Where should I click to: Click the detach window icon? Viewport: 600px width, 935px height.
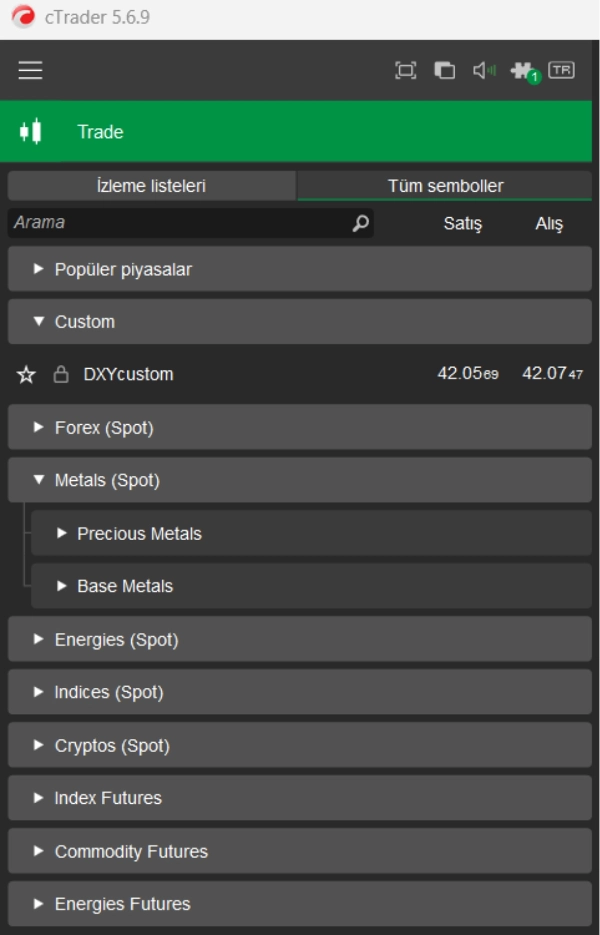445,70
